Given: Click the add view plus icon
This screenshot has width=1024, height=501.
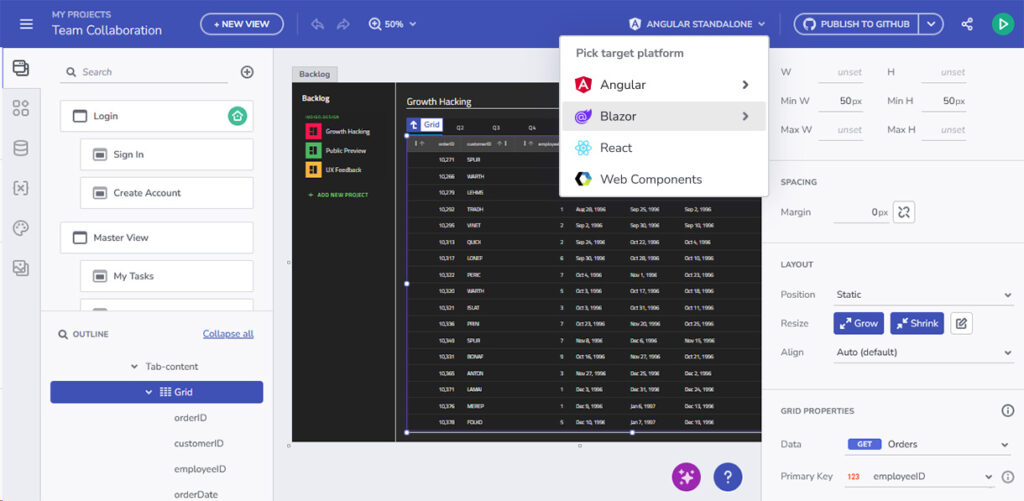Looking at the screenshot, I should click(x=247, y=73).
